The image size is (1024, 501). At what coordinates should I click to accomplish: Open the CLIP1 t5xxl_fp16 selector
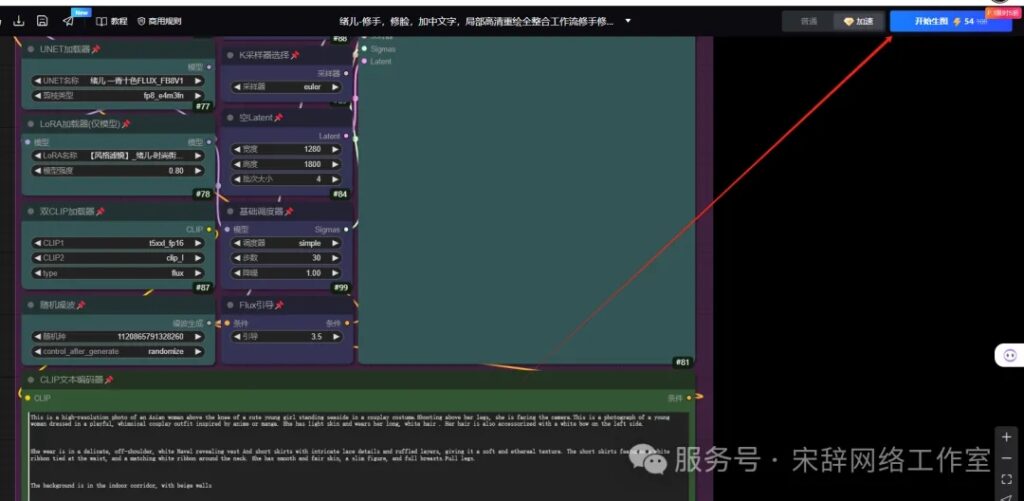pos(118,243)
